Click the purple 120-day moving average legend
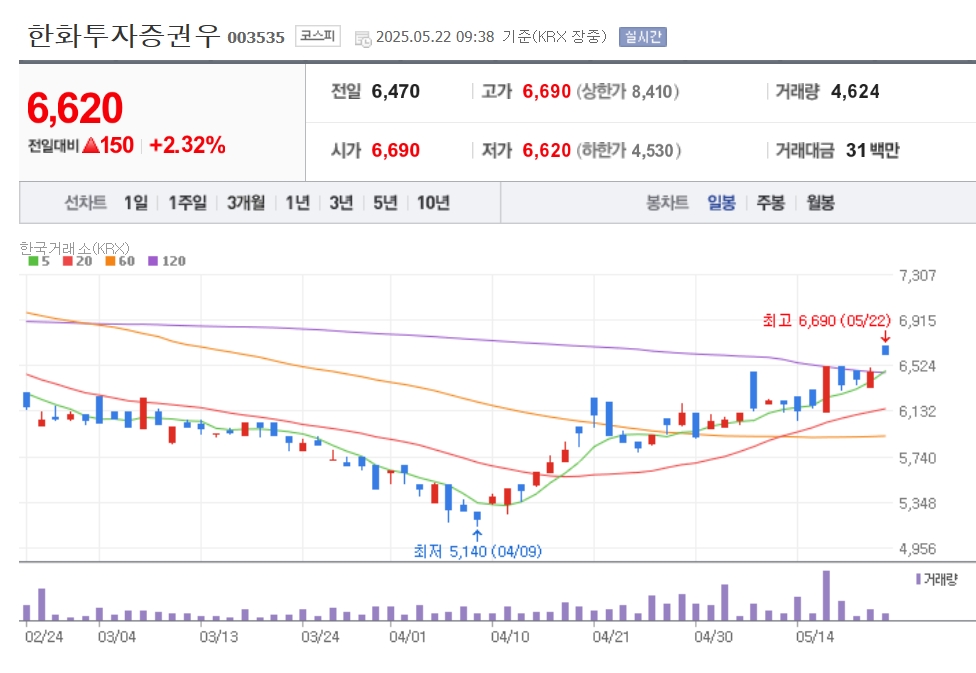The image size is (976, 673). 167,261
